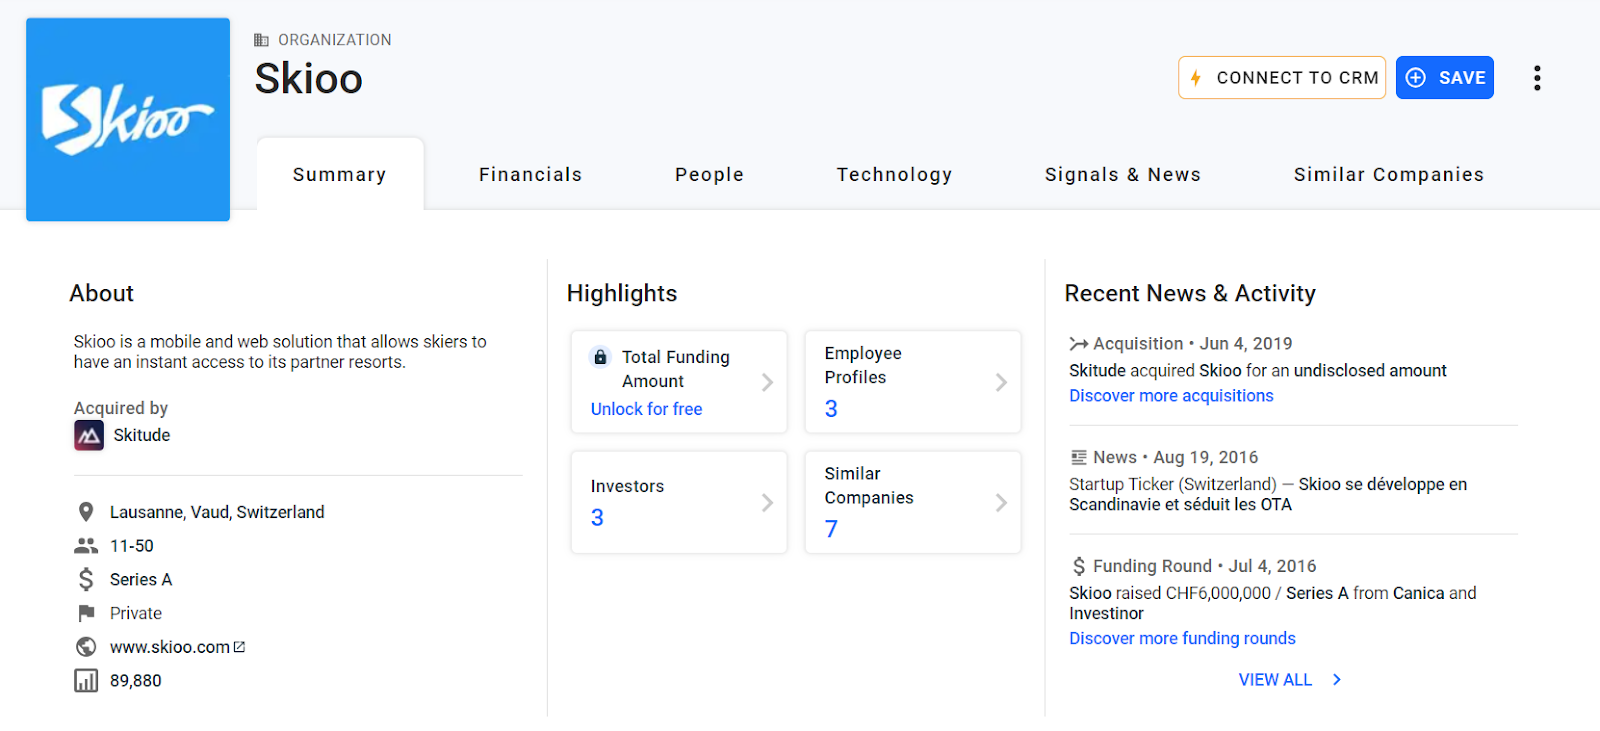Click the Investors count 3
This screenshot has height=731, width=1600.
[x=597, y=518]
